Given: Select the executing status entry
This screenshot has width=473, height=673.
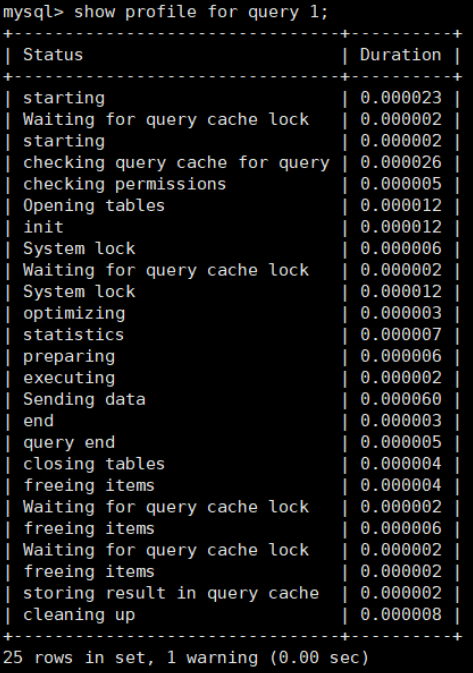Looking at the screenshot, I should coord(69,378).
